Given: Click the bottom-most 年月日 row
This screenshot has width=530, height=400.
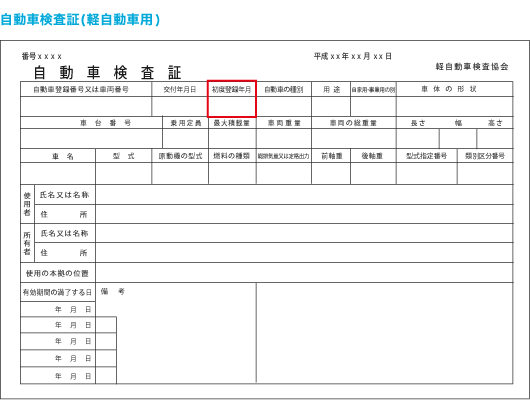Looking at the screenshot, I should (58, 376).
